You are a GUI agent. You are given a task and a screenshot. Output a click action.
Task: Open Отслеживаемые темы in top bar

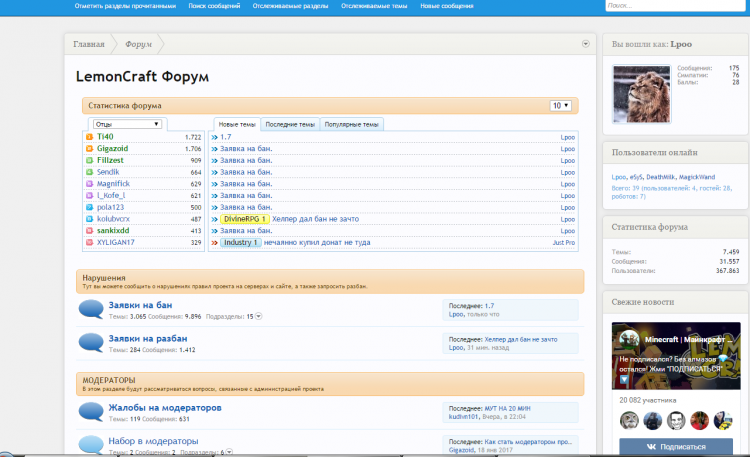point(374,6)
